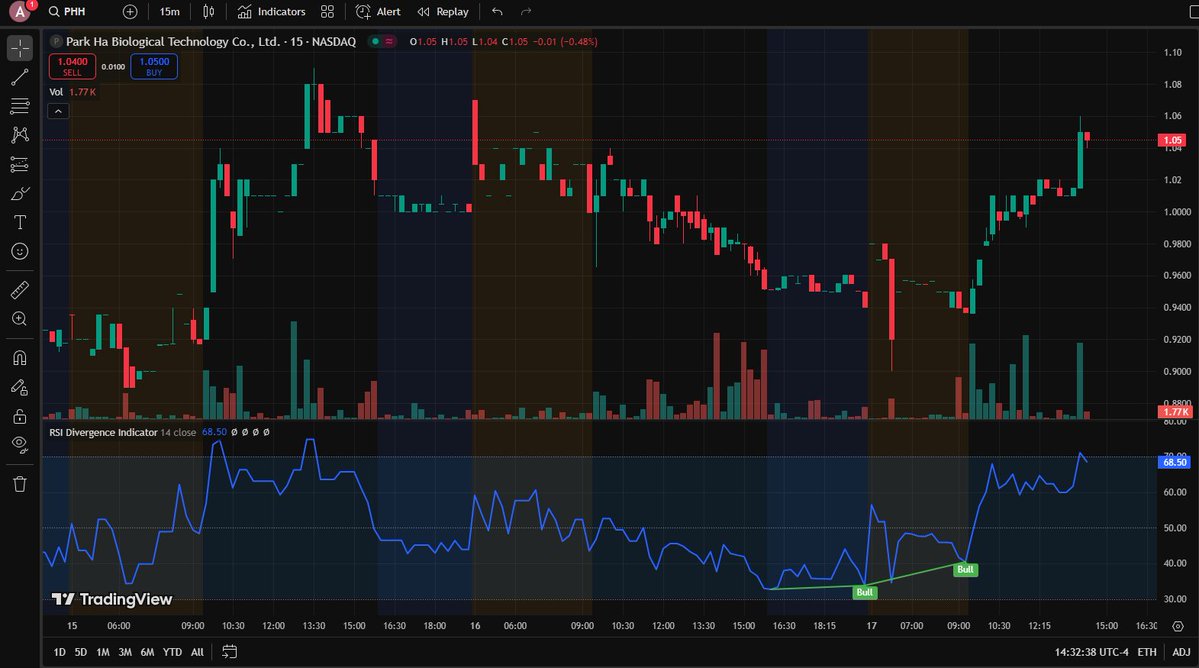Remove drawings with the trash icon
1199x668 pixels.
(x=20, y=484)
